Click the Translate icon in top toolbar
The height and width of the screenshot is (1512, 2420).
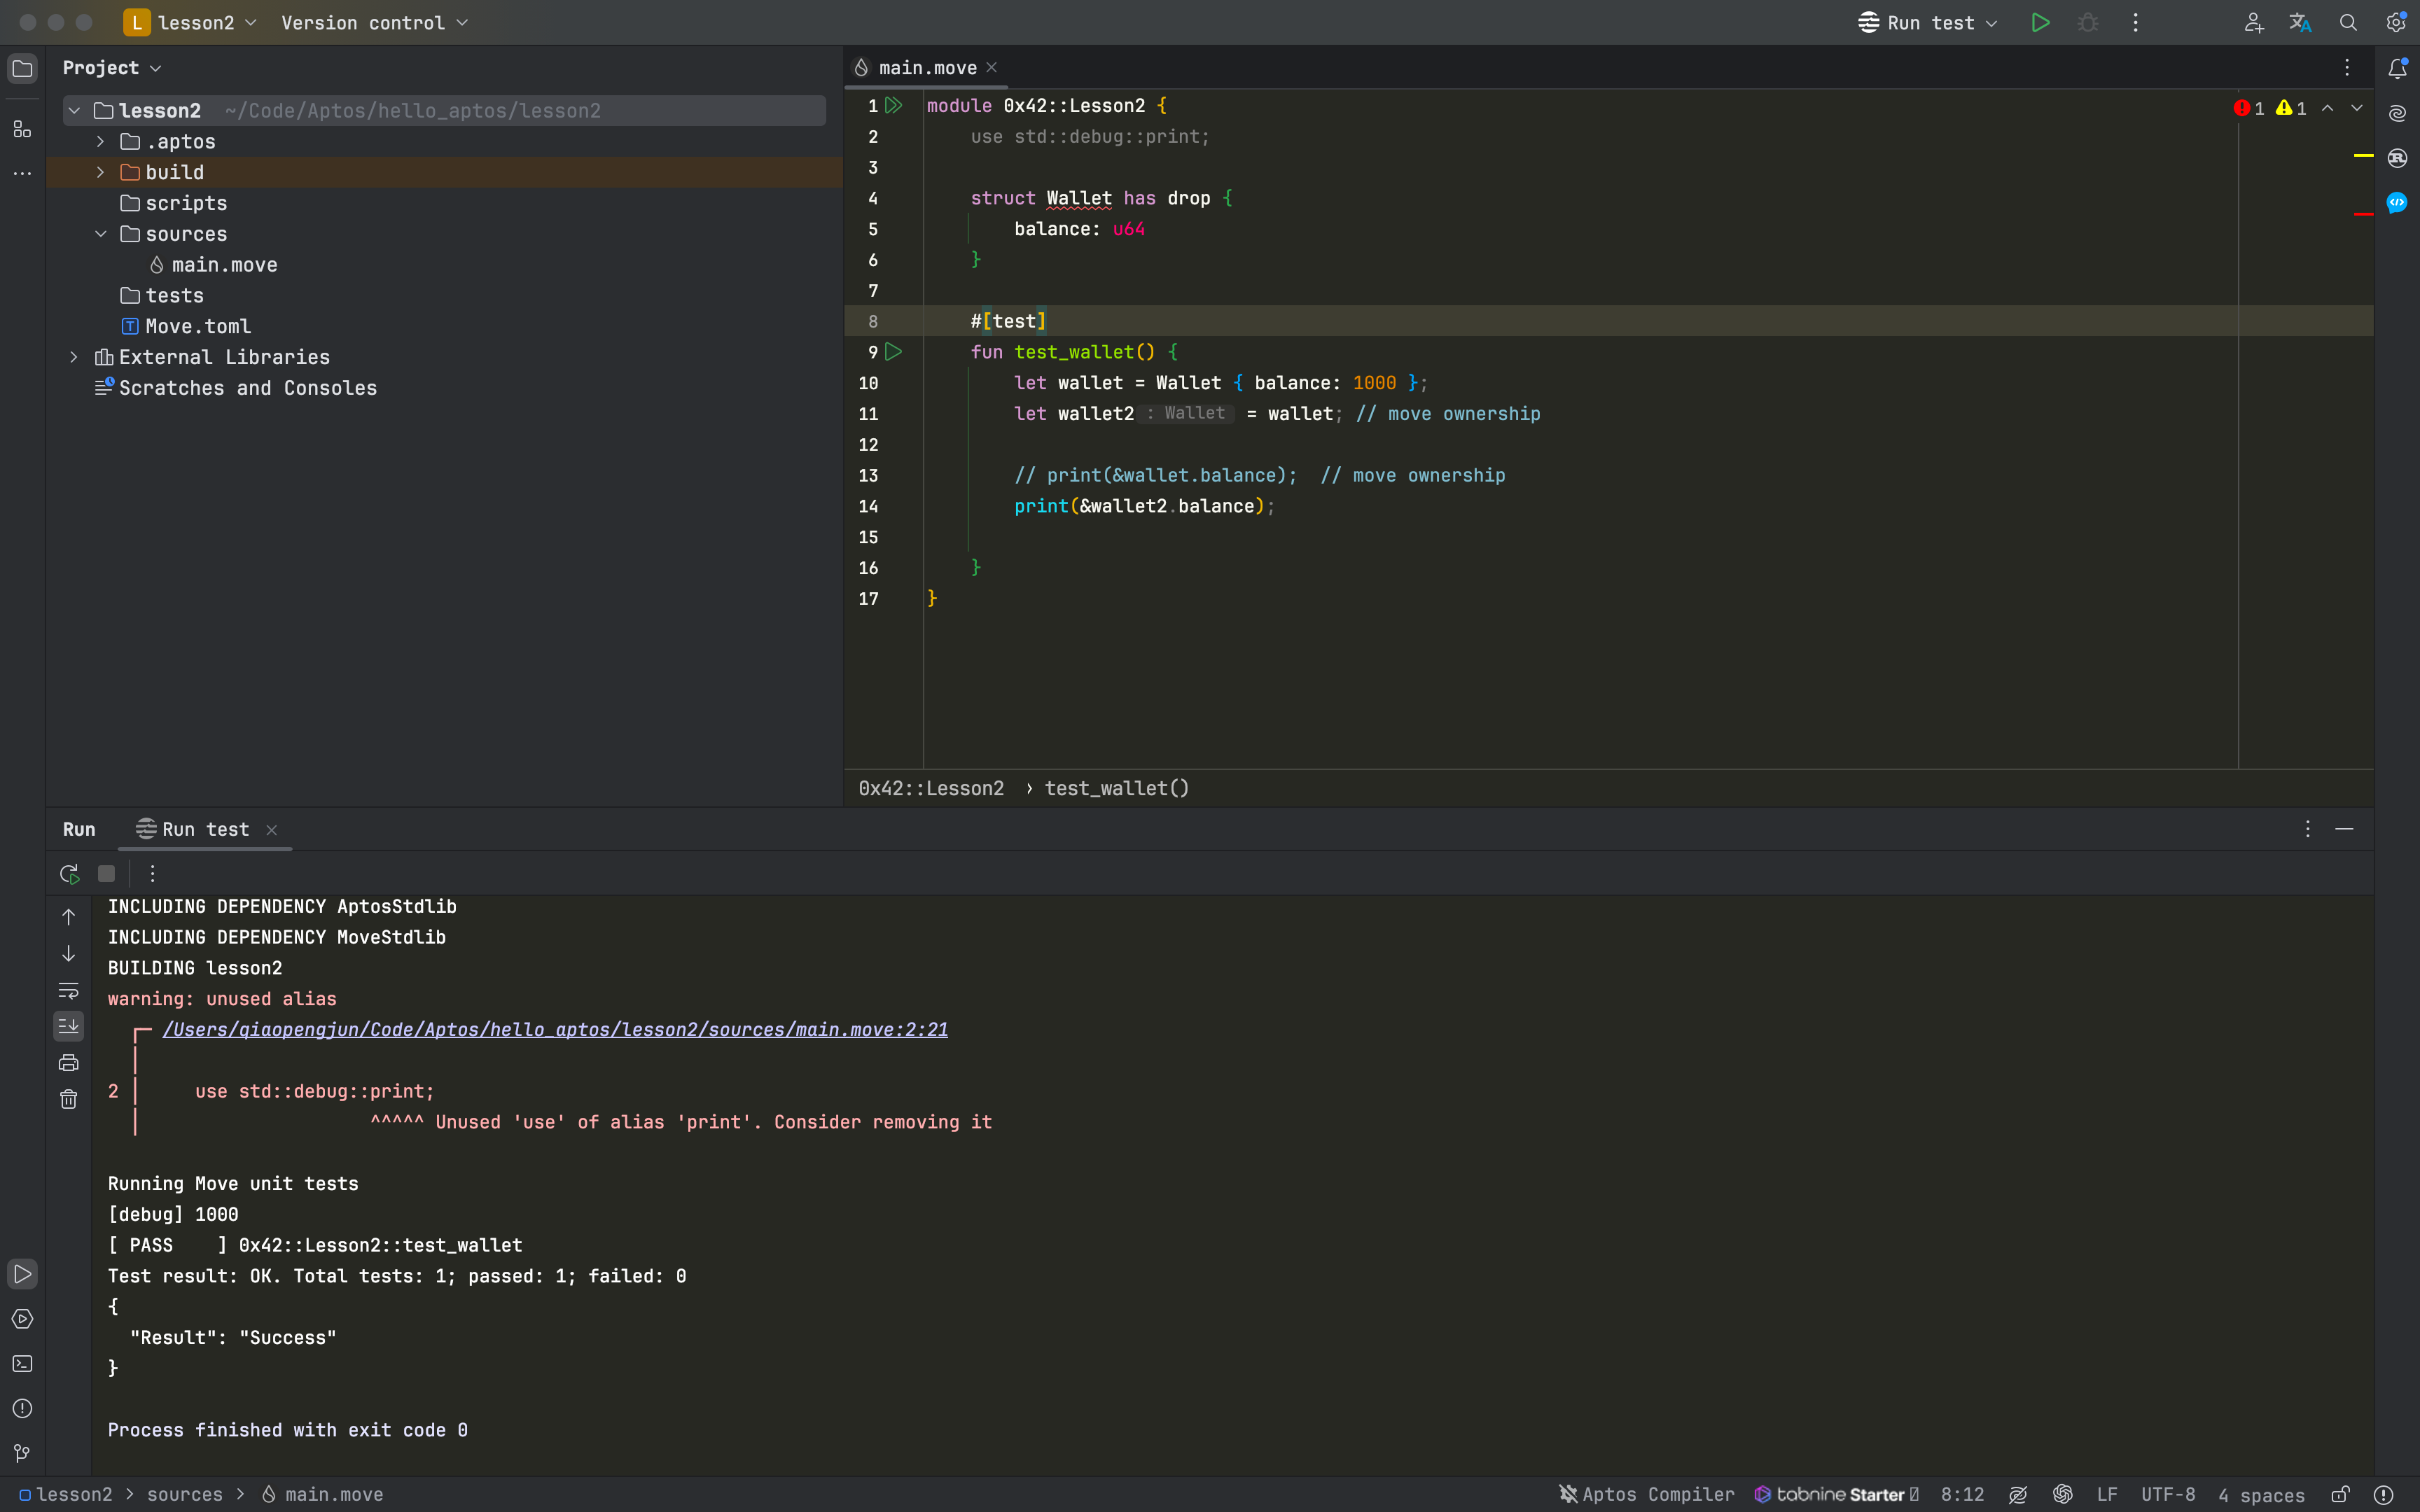click(2300, 22)
